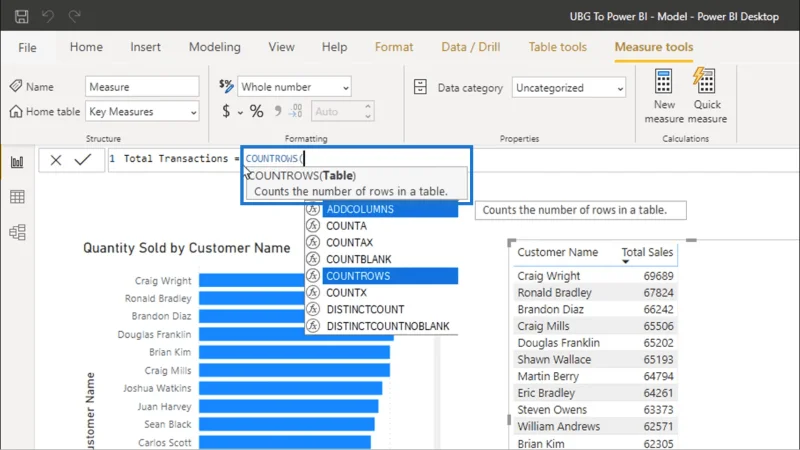
Task: Click the Home table house icon
Action: click(x=16, y=111)
